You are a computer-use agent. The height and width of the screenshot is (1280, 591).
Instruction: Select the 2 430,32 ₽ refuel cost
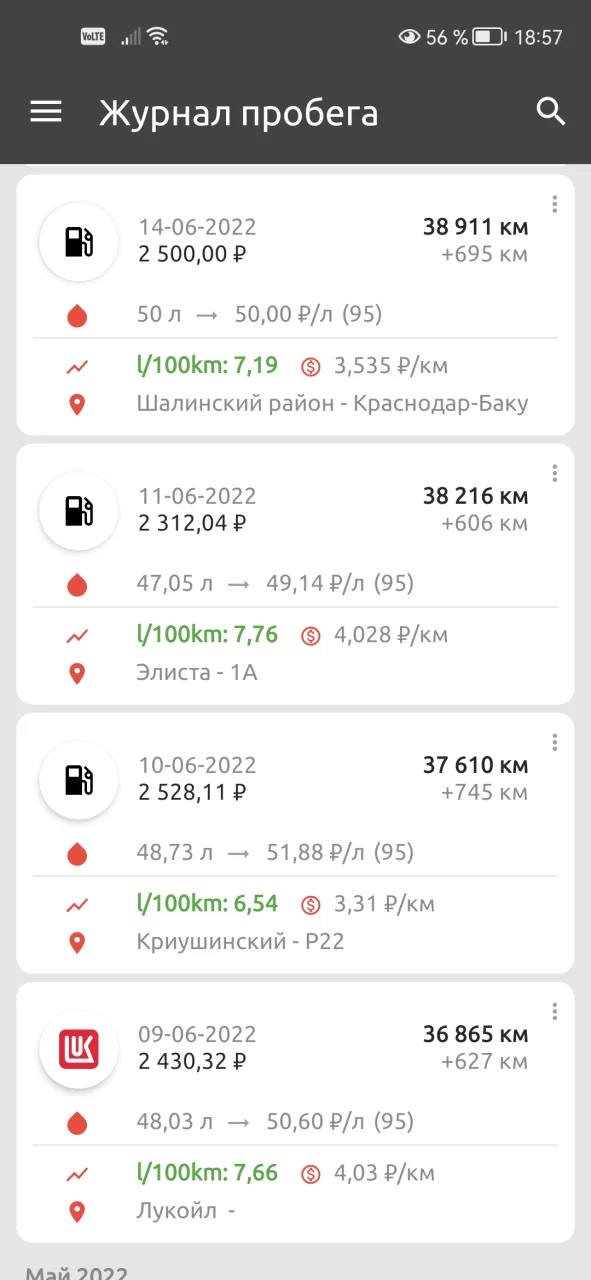coord(192,1061)
